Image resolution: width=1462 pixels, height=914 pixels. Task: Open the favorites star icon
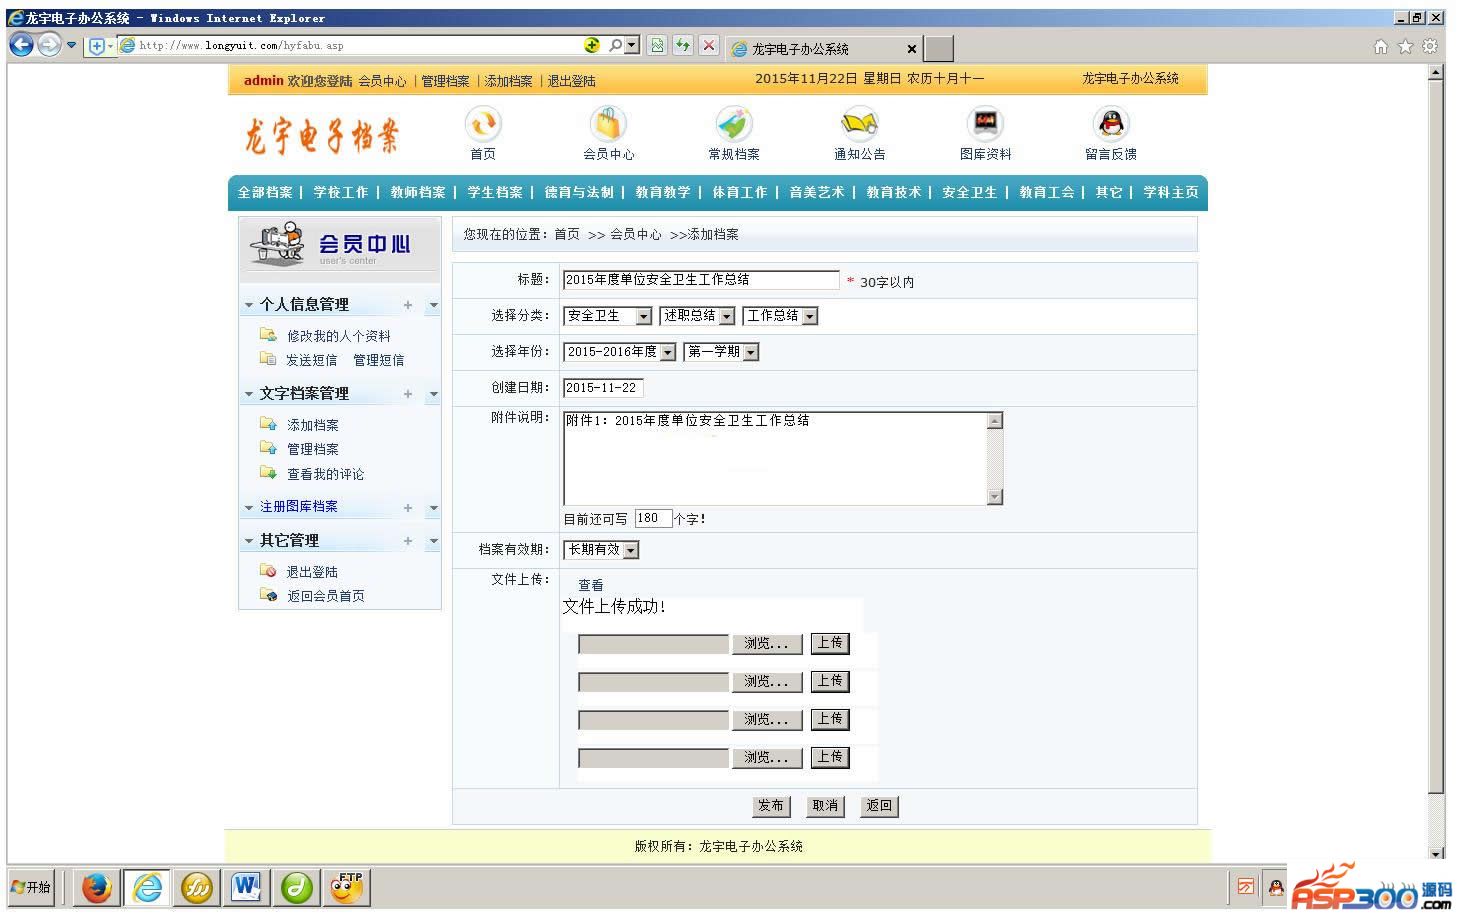click(x=1405, y=46)
